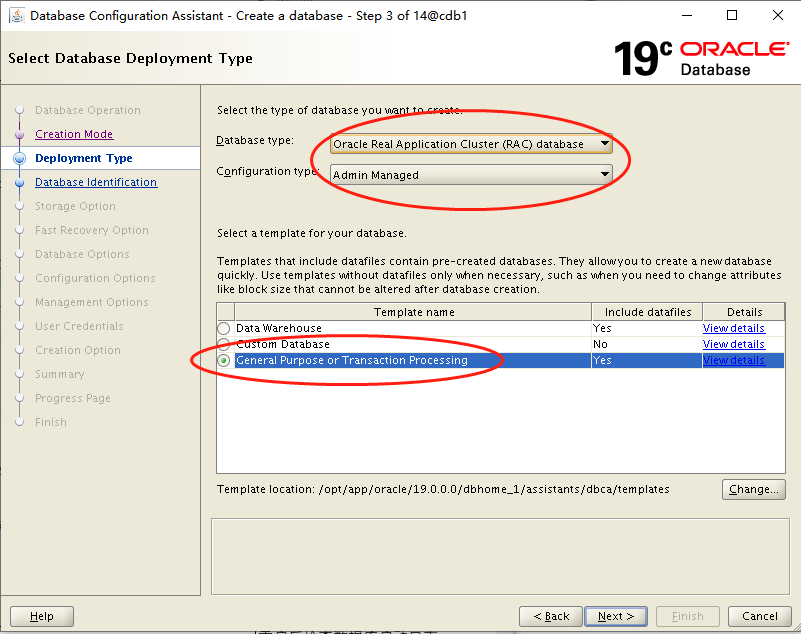The image size is (801, 634).
Task: Select the Deployment Type step
Action: tap(84, 158)
